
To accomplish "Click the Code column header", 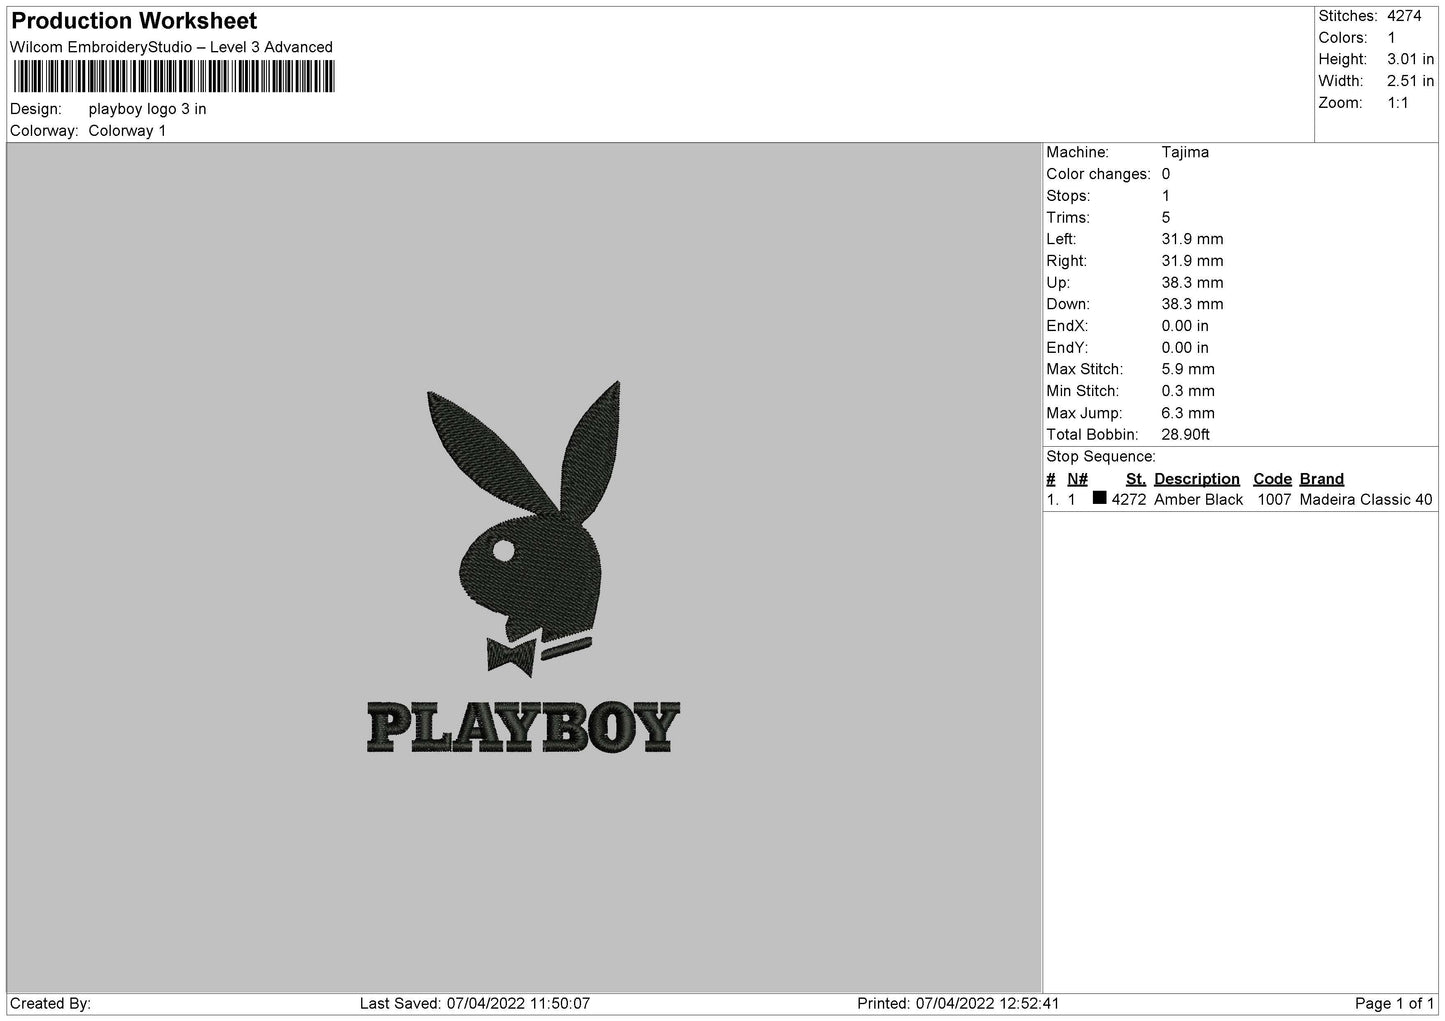I will pyautogui.click(x=1273, y=479).
